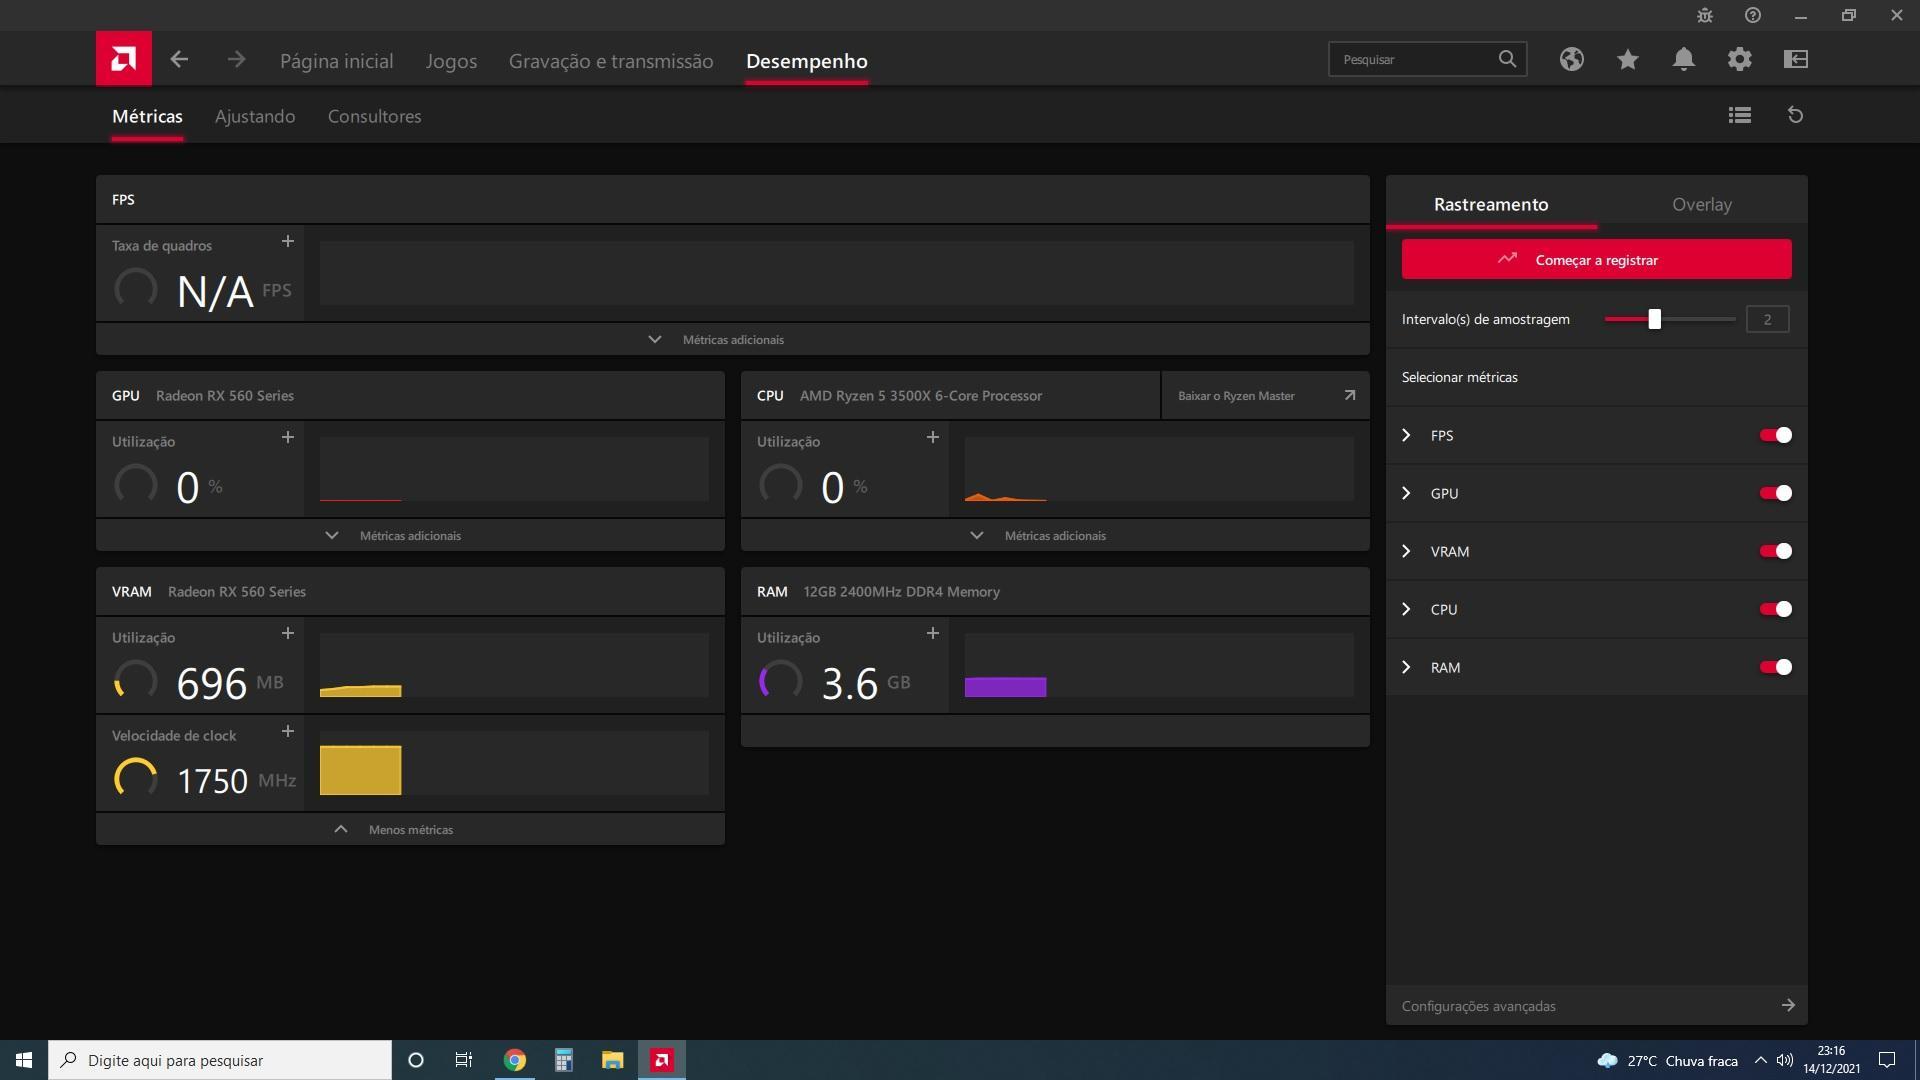Screen dimensions: 1920x1080
Task: Switch to the Overlay tab
Action: 1702,204
